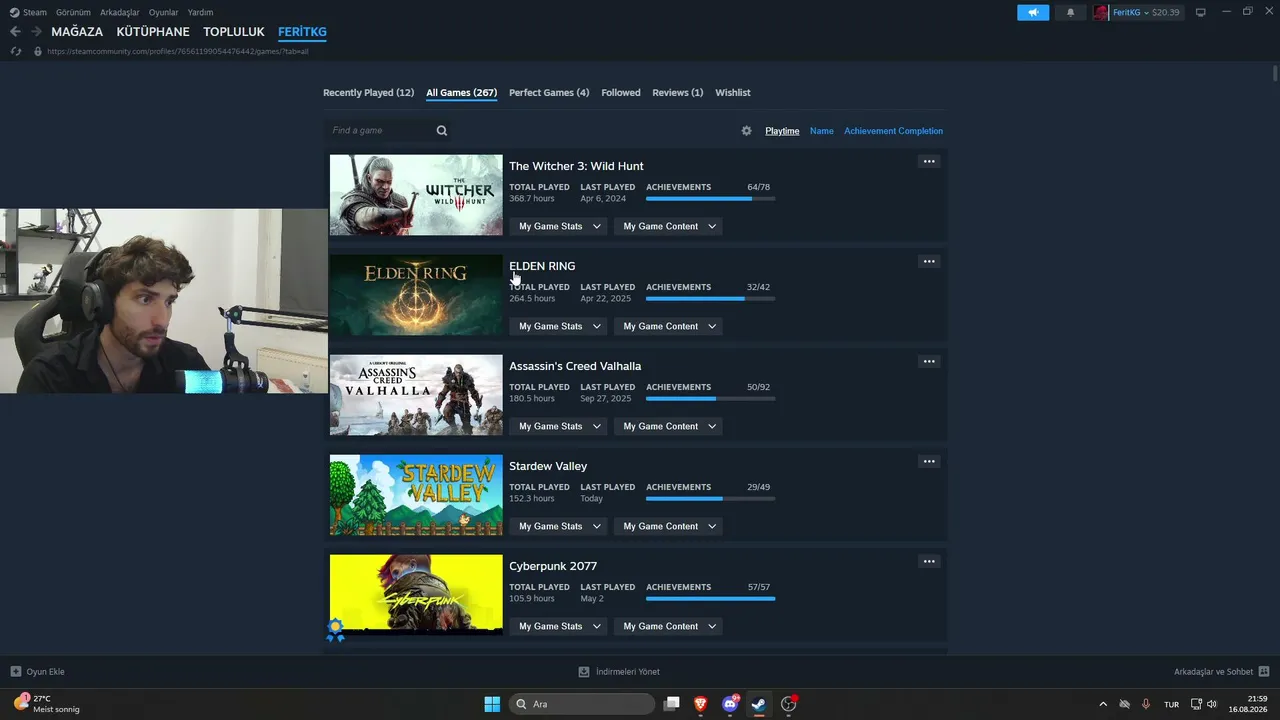Open the FeritKG account dropdown
The width and height of the screenshot is (1280, 720).
point(1137,13)
